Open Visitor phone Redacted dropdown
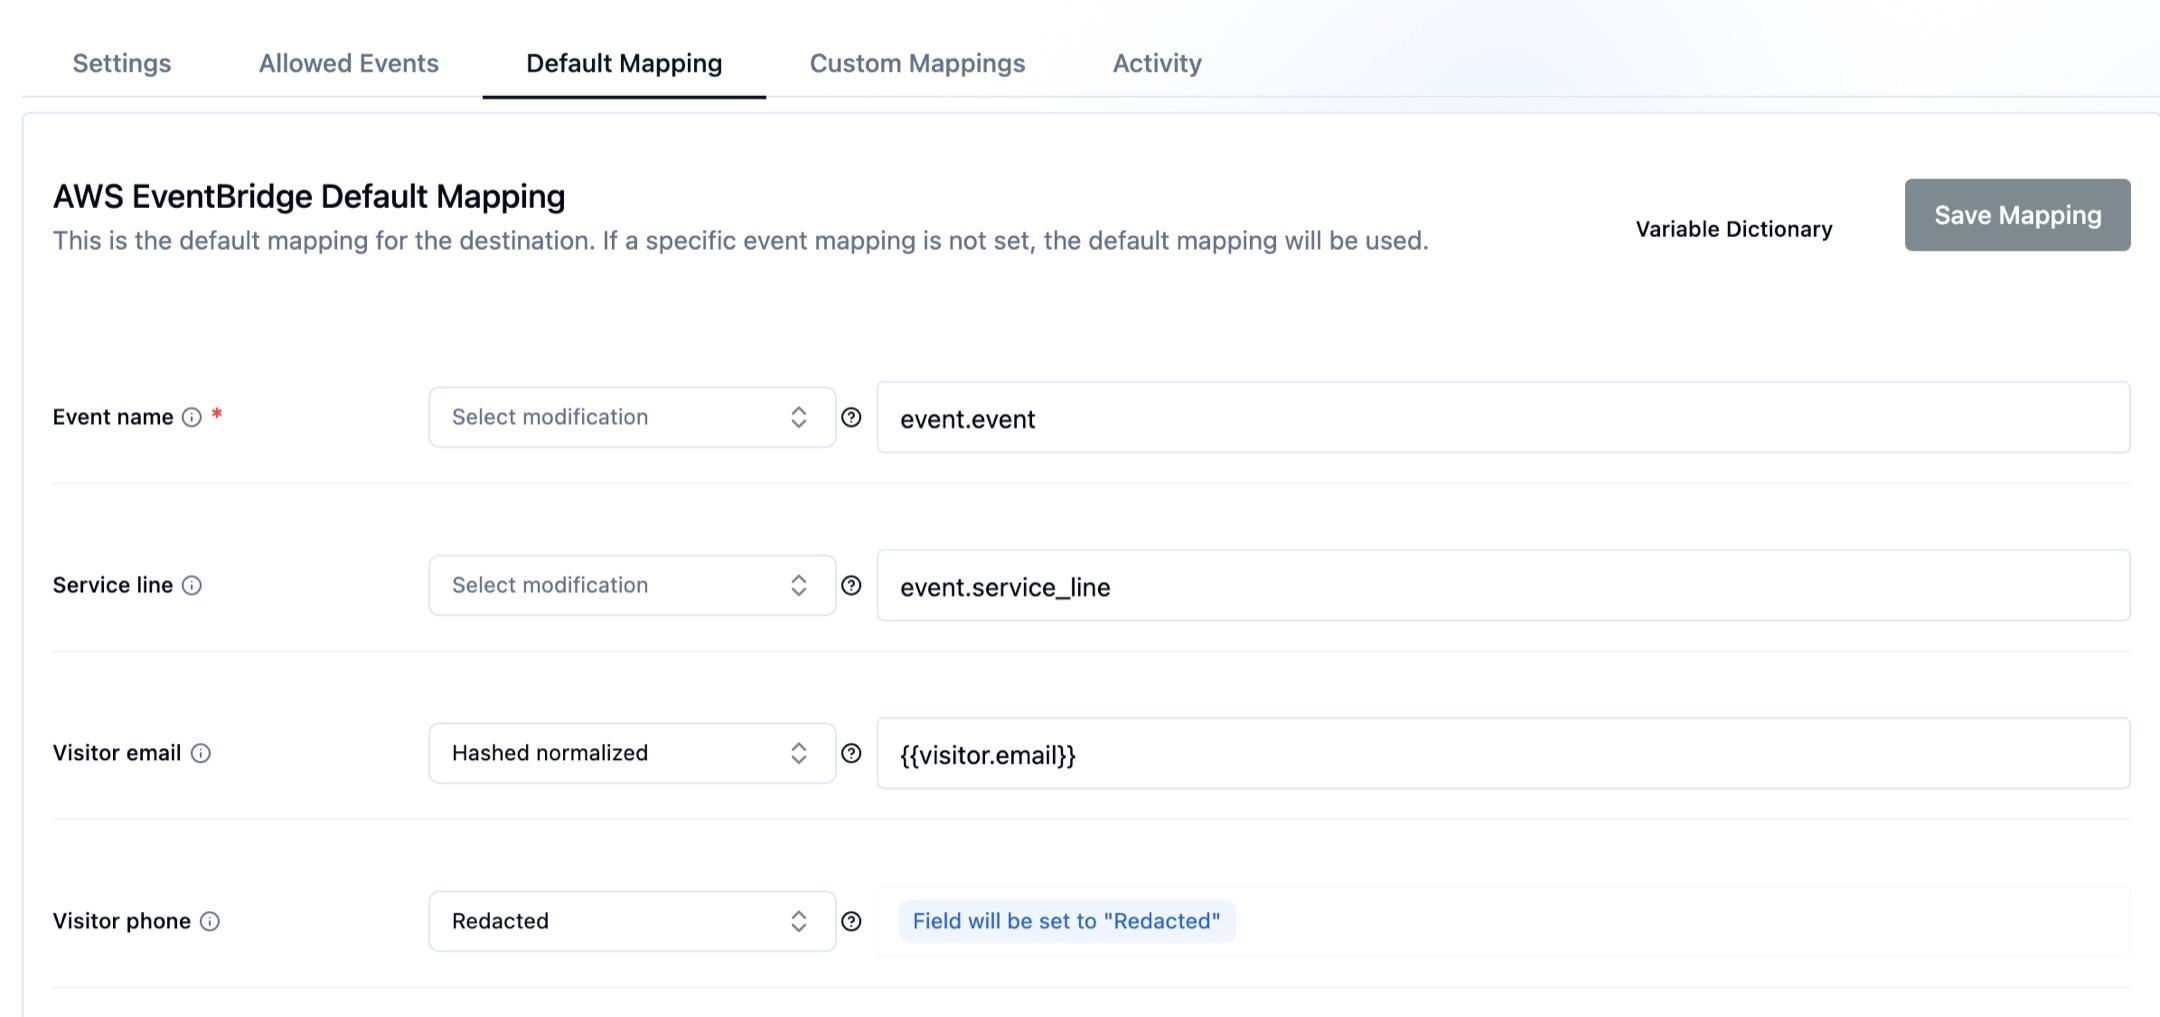This screenshot has height=1017, width=2160. point(632,921)
